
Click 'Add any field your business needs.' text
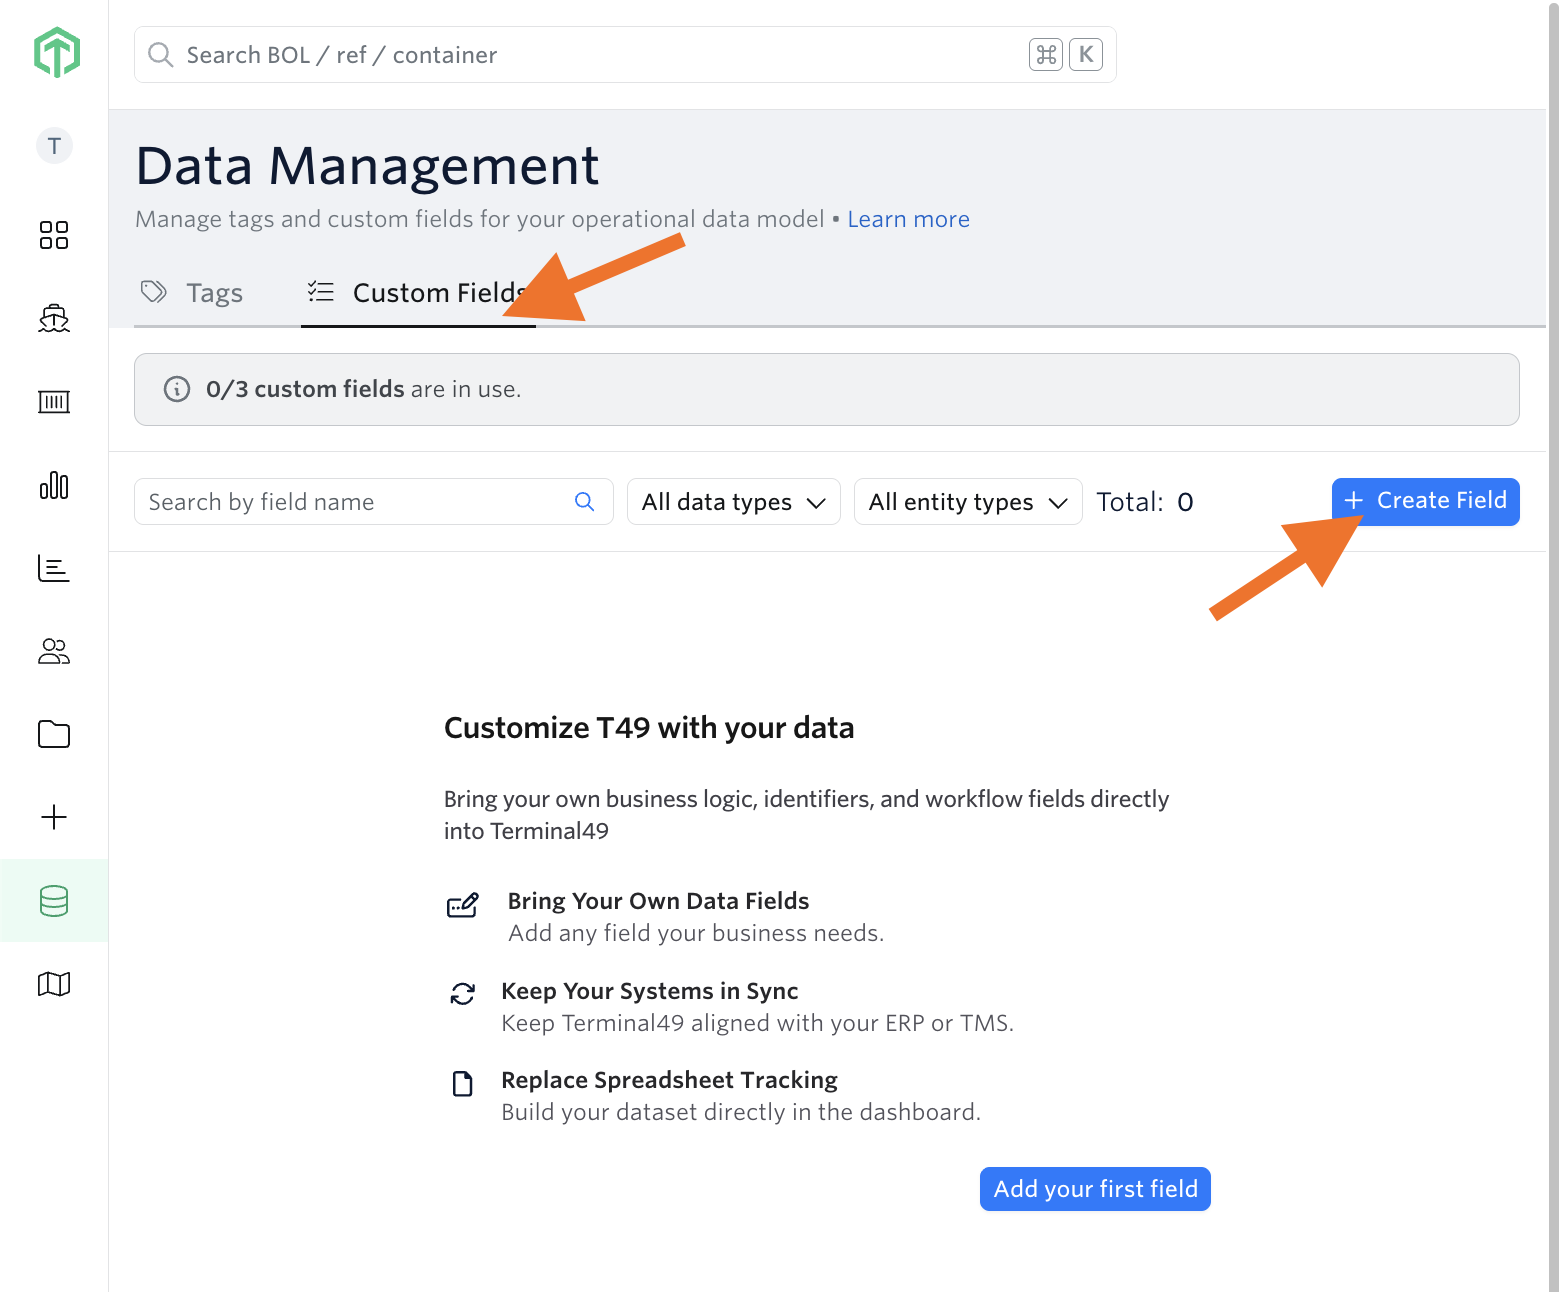click(696, 933)
